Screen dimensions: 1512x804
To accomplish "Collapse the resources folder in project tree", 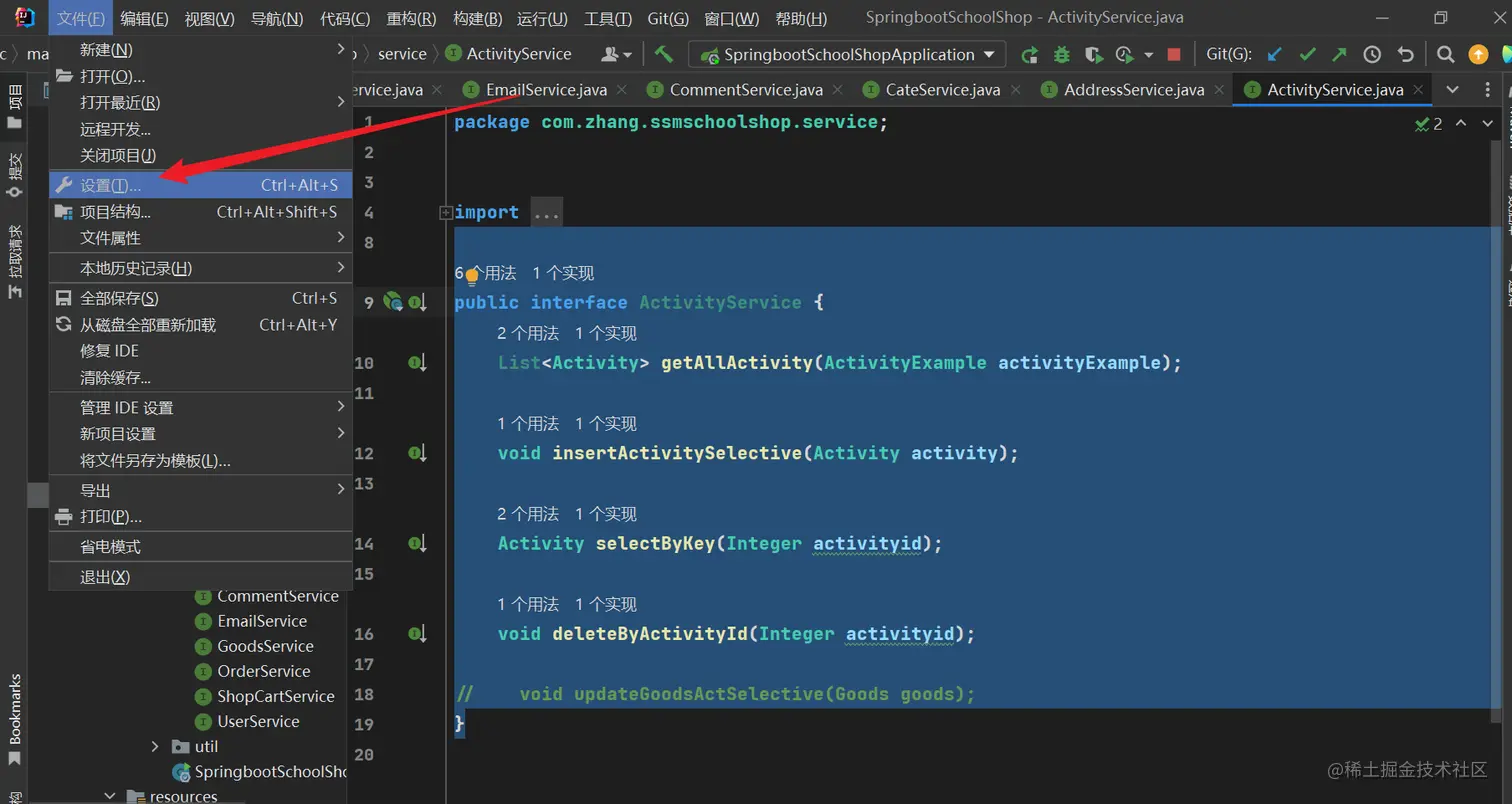I will tap(110, 796).
